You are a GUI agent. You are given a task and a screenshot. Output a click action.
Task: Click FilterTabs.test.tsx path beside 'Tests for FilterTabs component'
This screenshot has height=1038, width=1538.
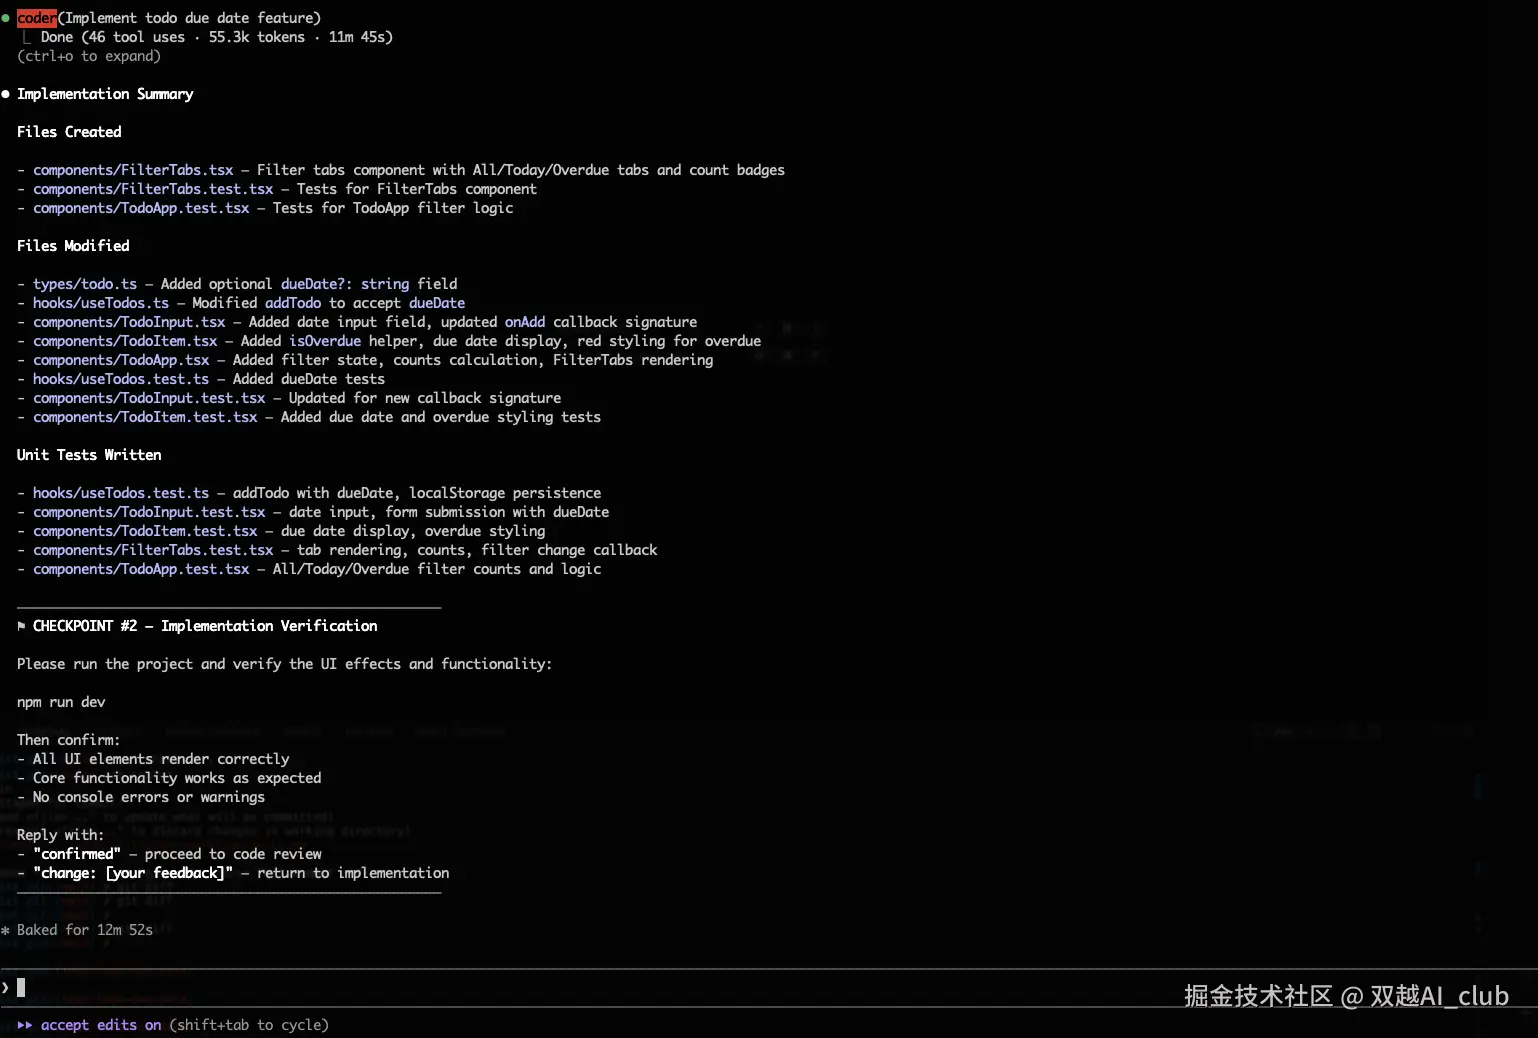pyautogui.click(x=153, y=189)
